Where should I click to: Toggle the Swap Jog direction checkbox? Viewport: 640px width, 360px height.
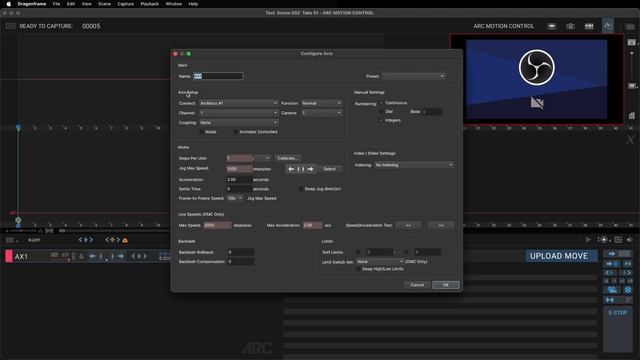(x=301, y=189)
